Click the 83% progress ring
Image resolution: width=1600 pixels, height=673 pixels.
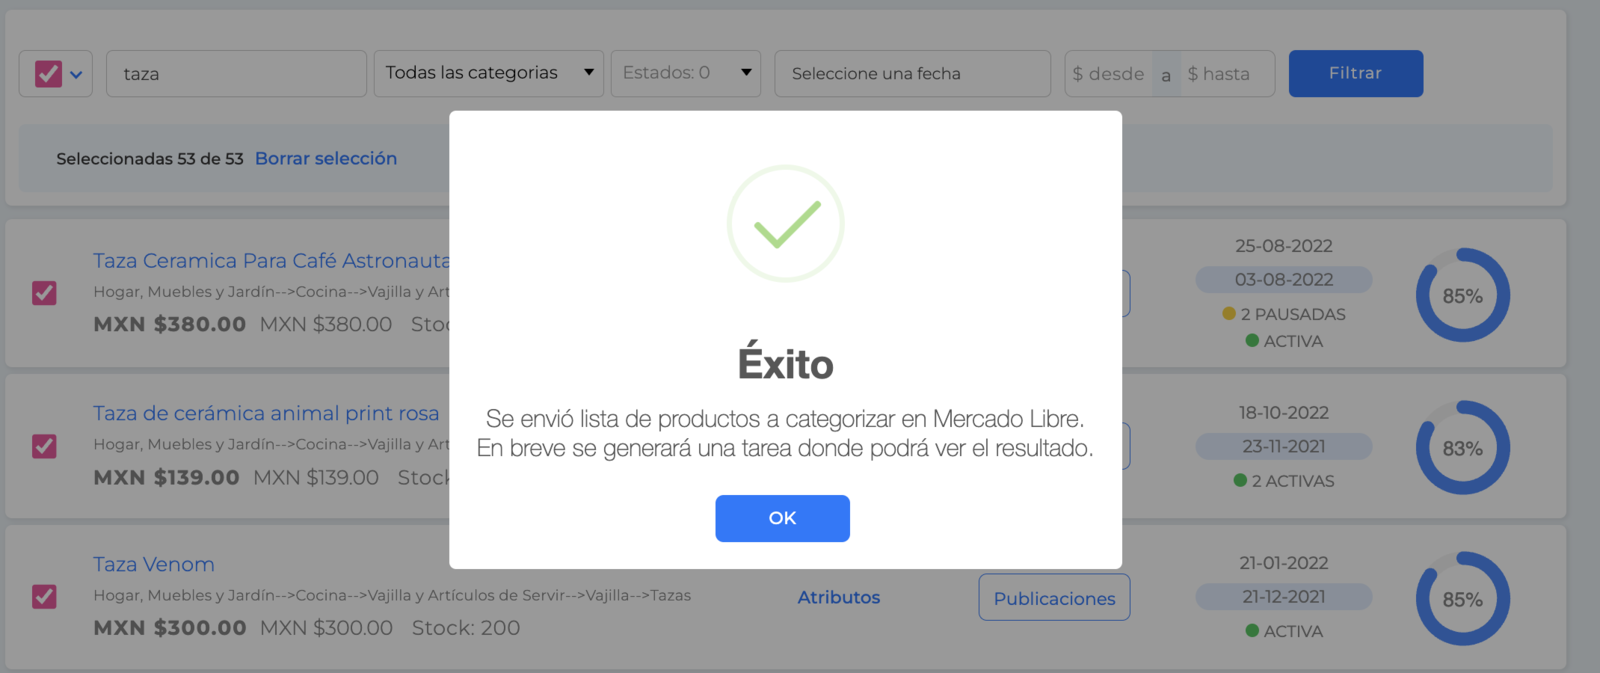pos(1462,448)
